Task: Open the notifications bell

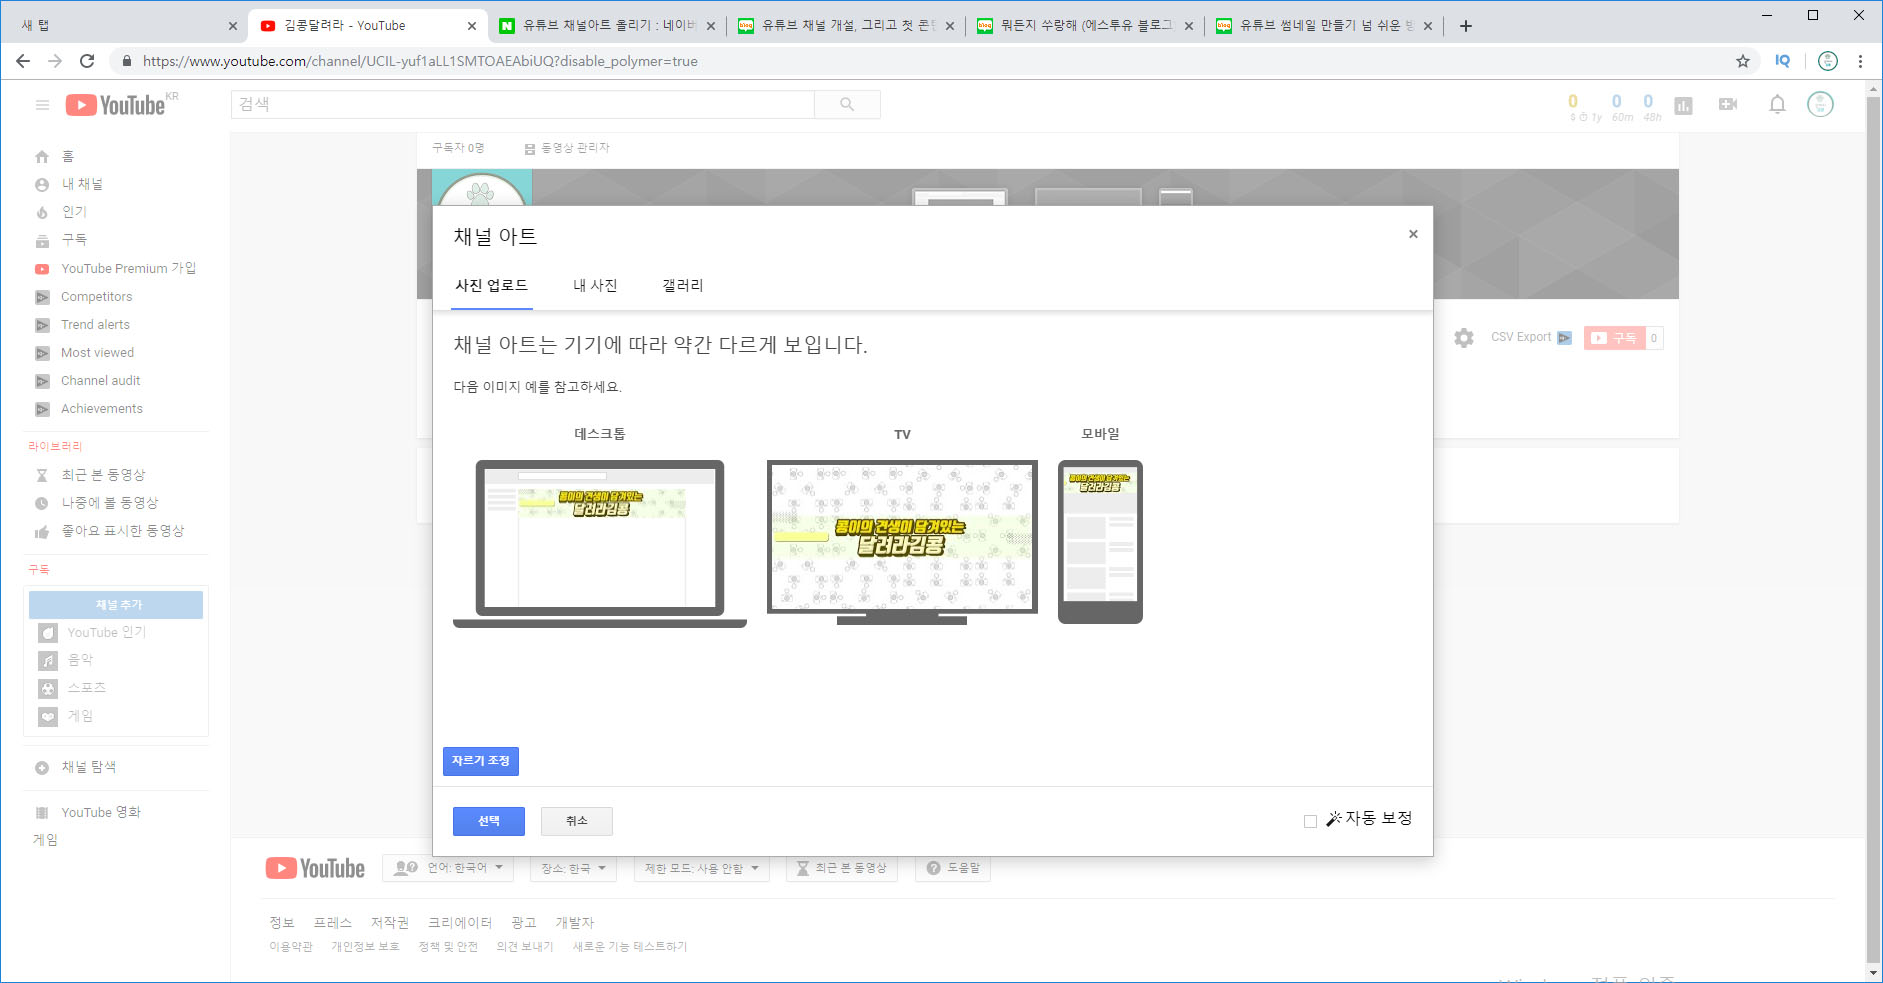Action: coord(1777,104)
